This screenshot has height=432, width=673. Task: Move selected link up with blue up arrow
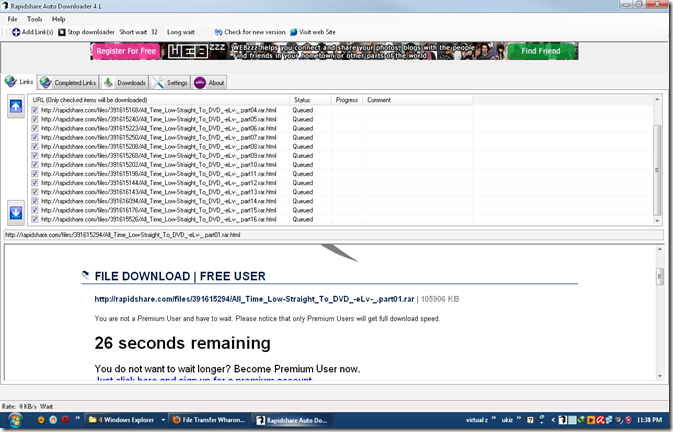click(16, 106)
